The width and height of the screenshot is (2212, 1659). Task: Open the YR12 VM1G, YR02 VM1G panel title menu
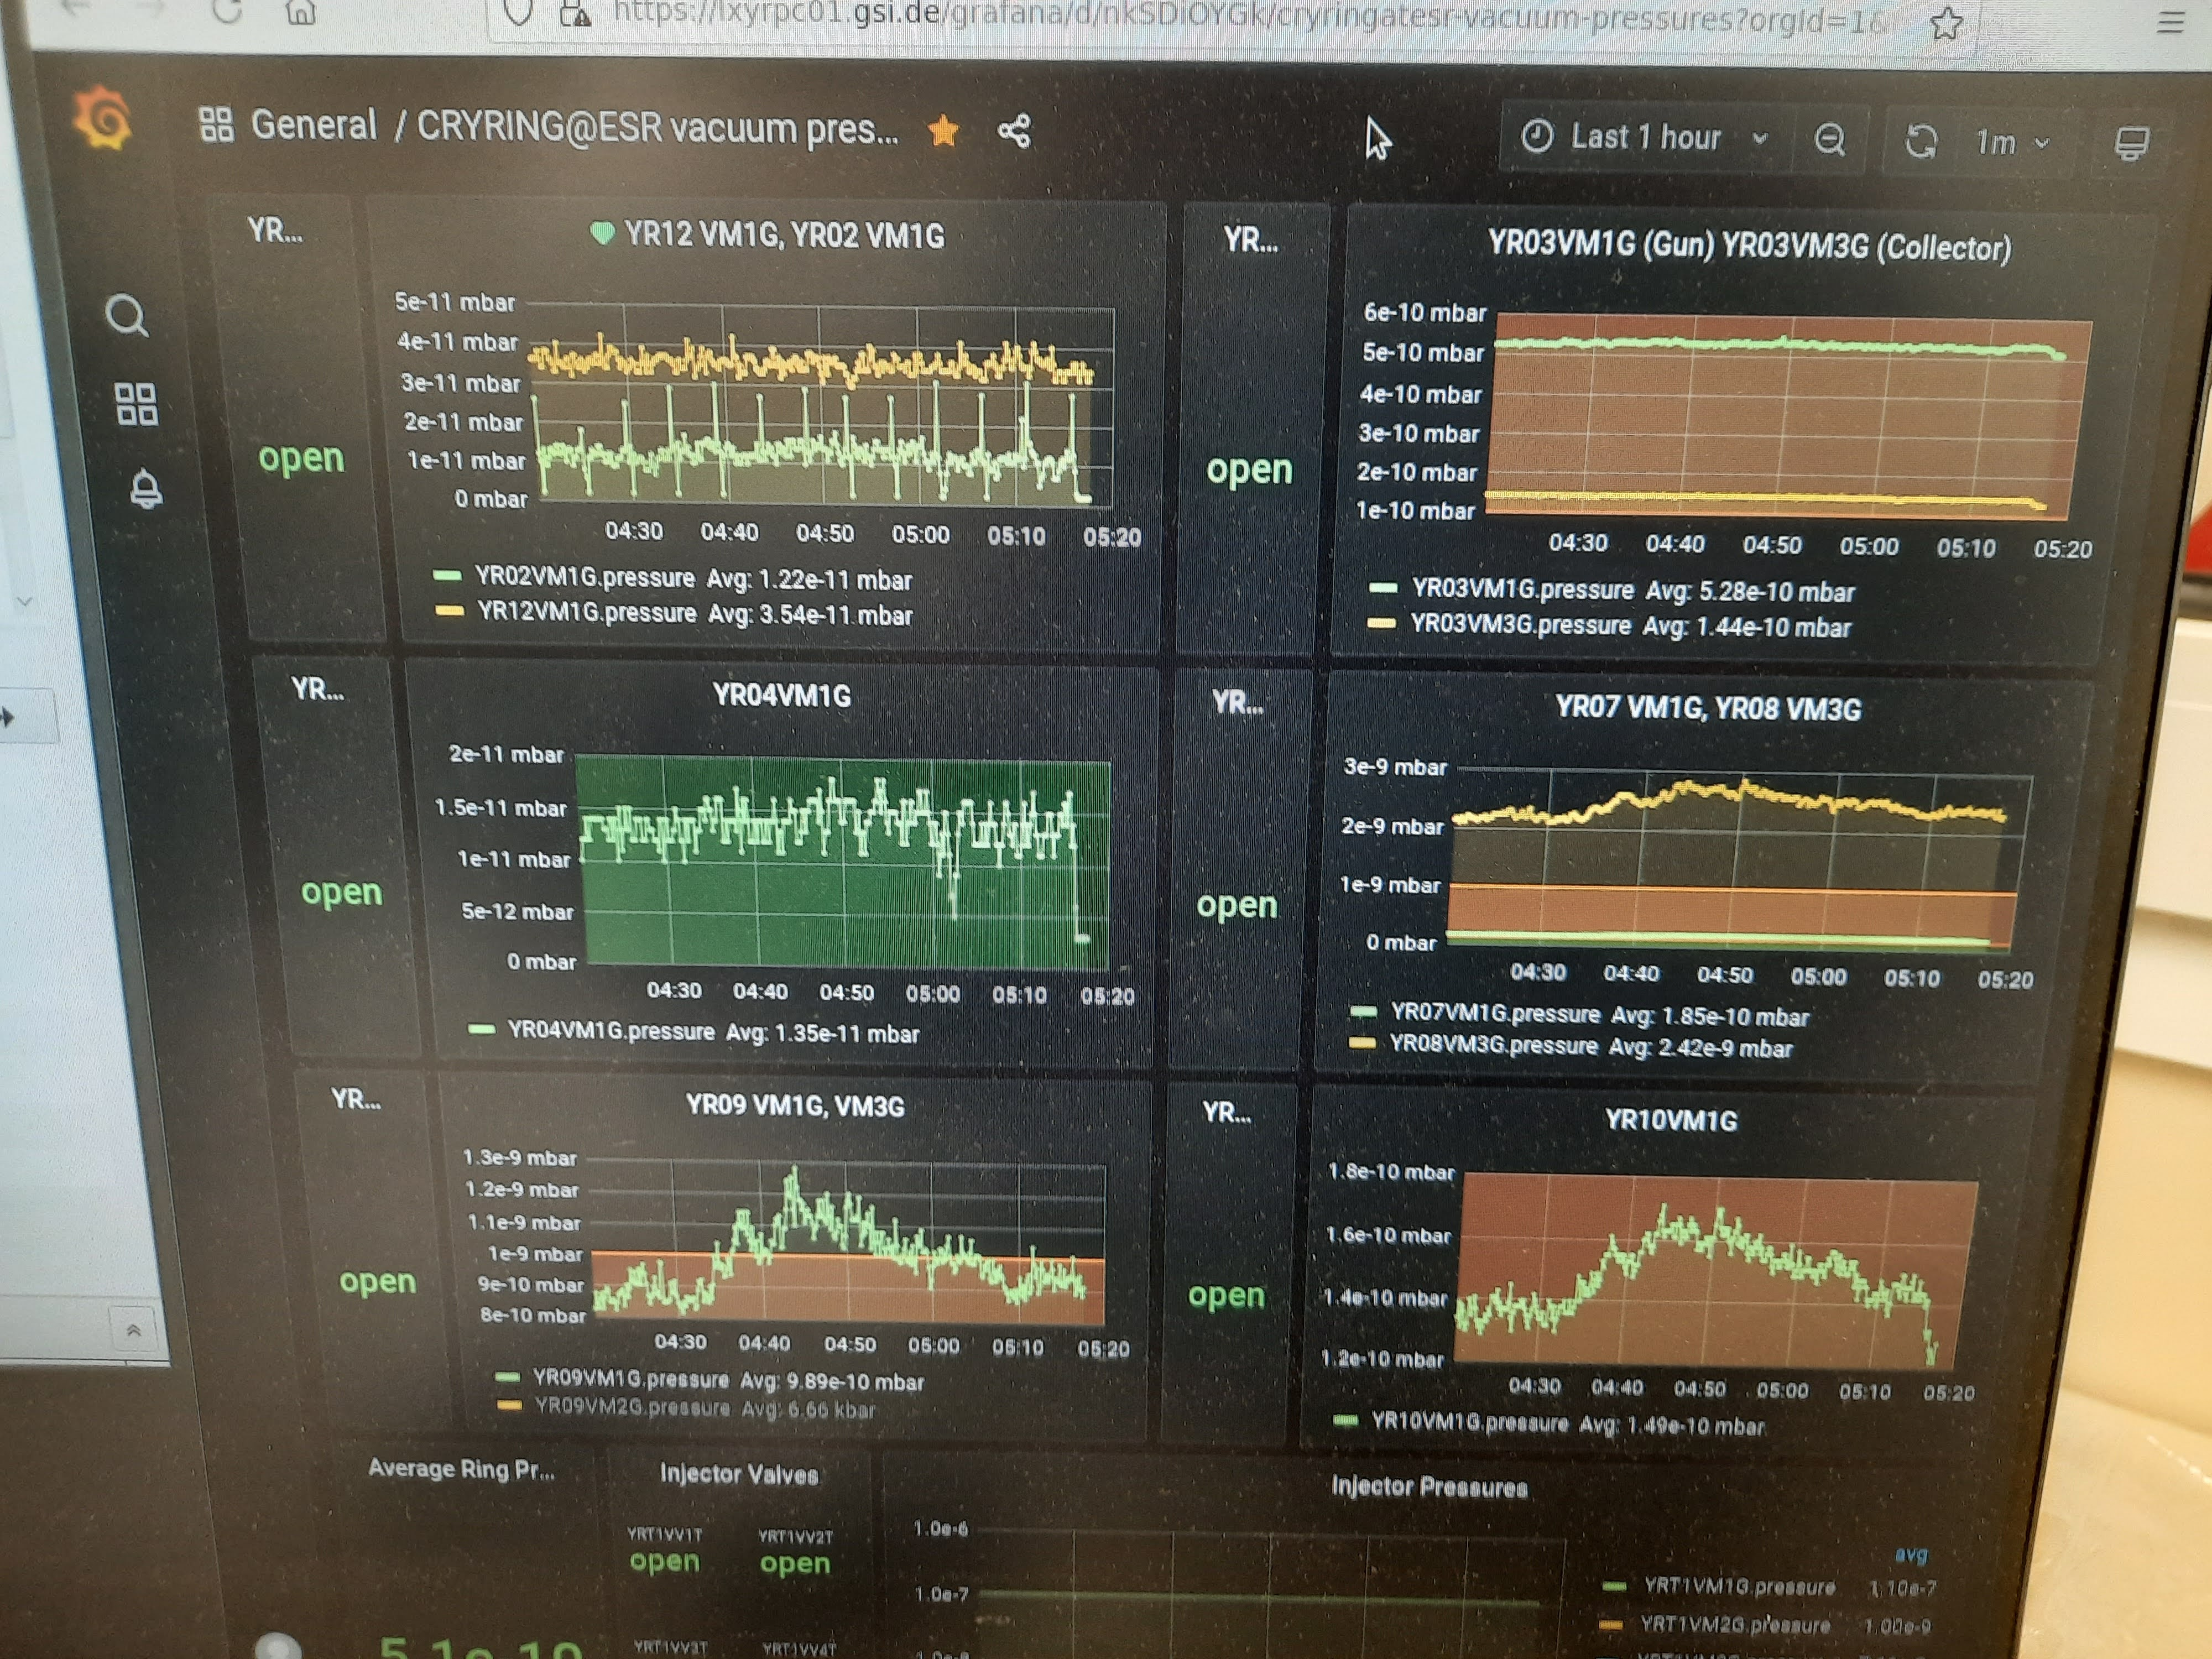(783, 236)
